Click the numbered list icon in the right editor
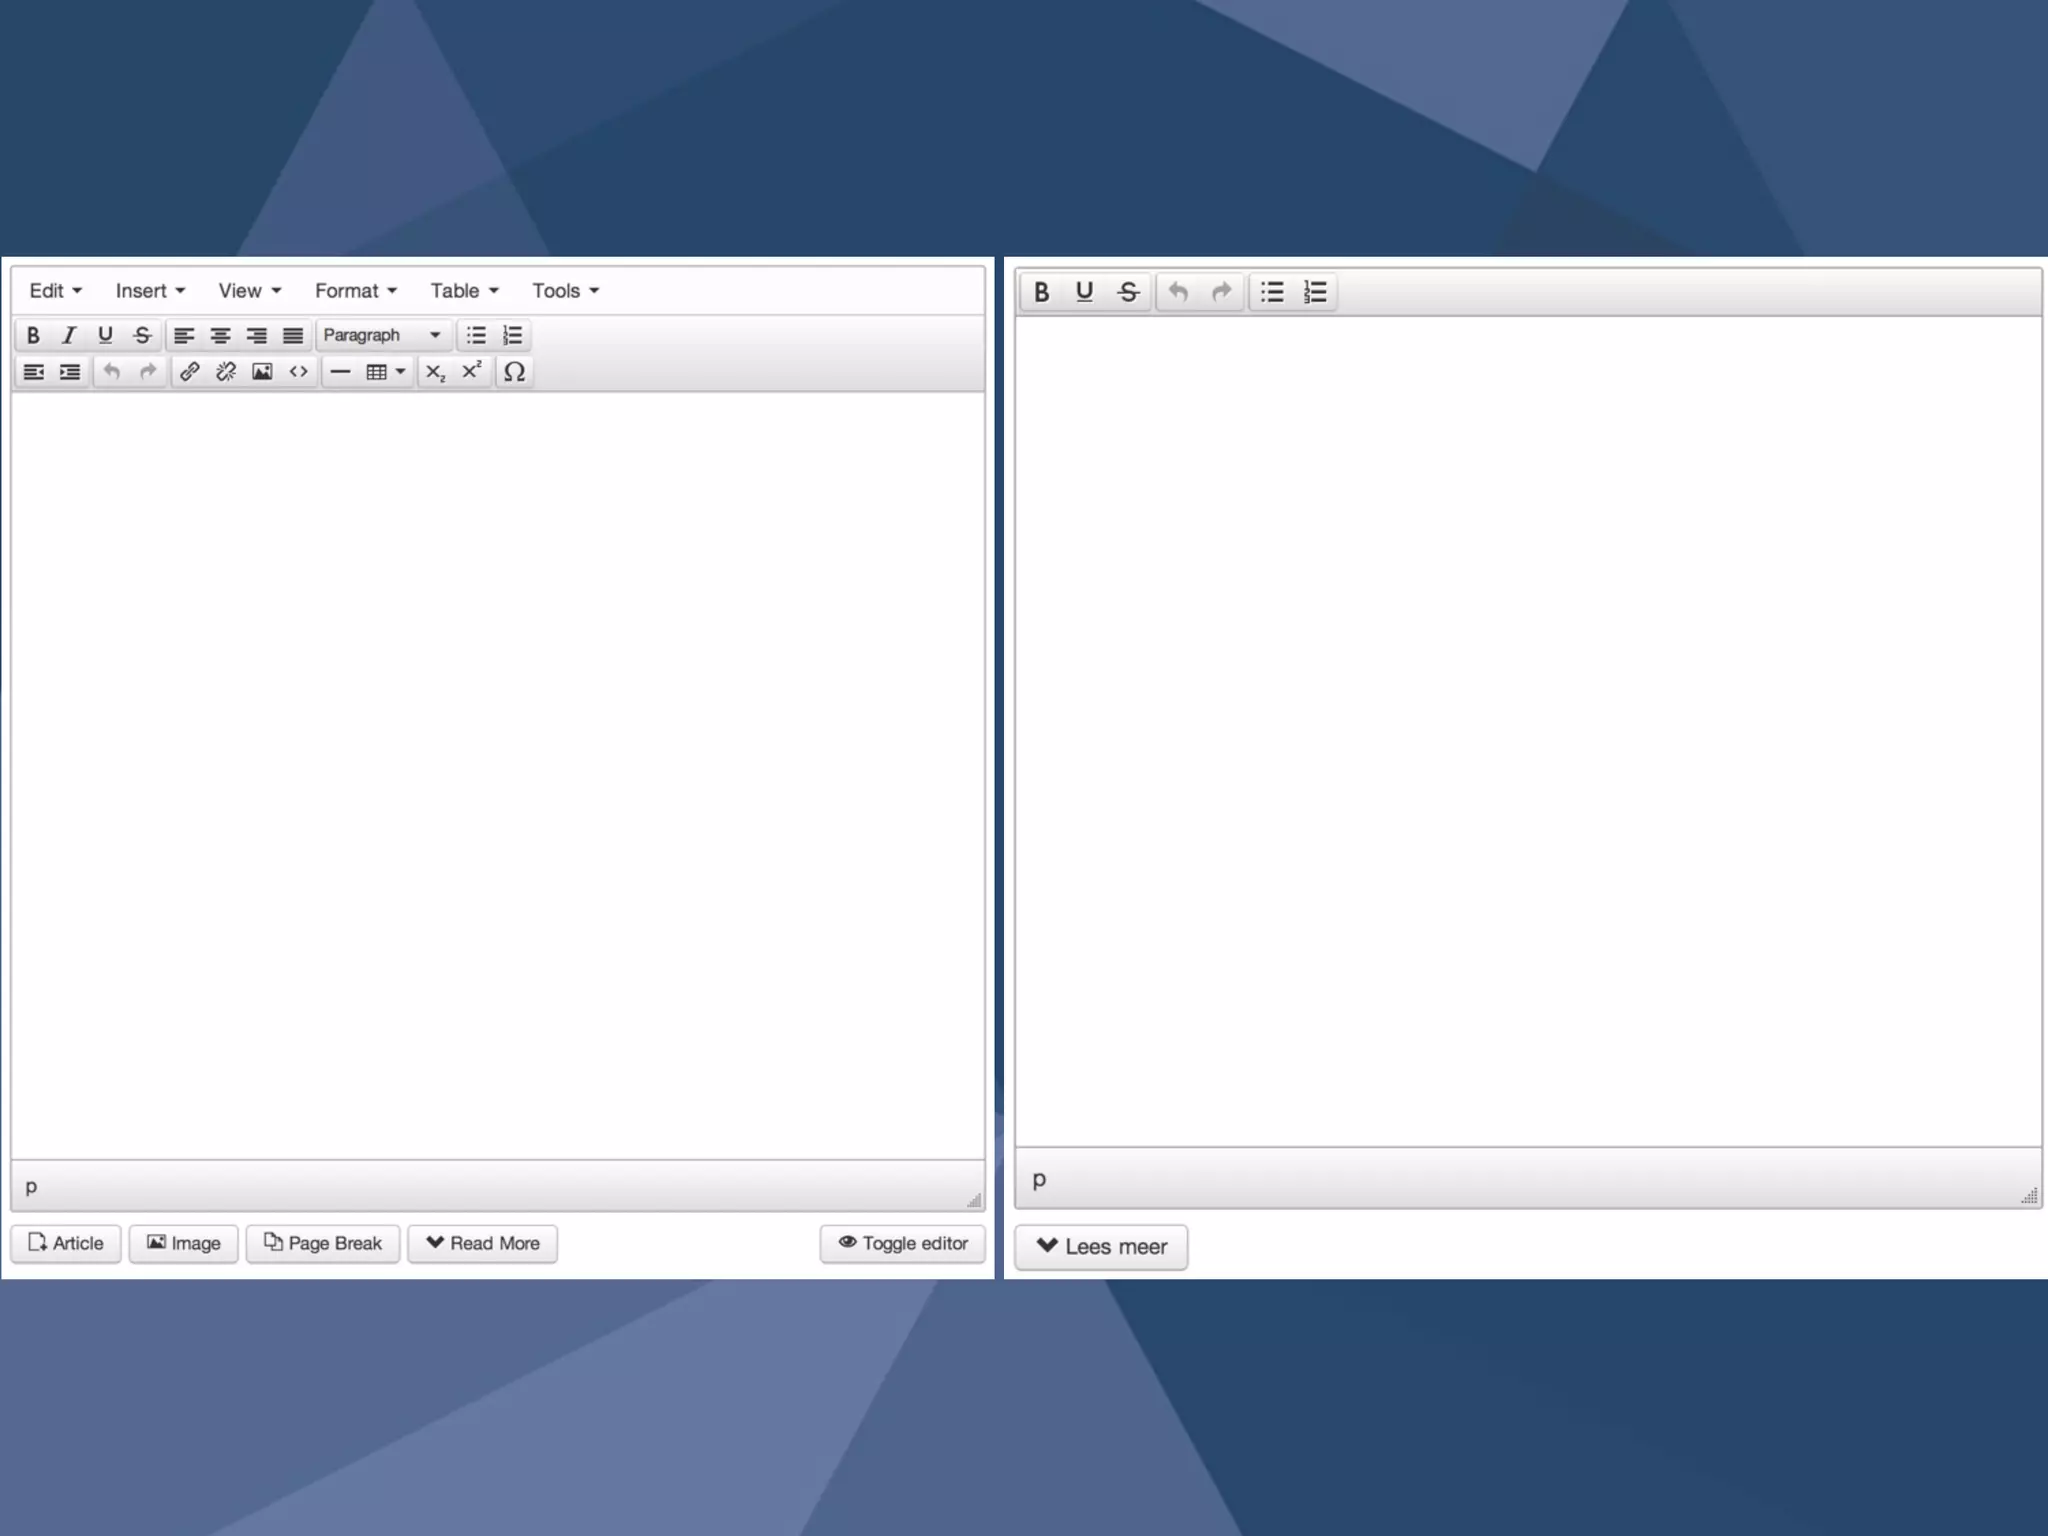Screen dimensions: 2048x1536 pyautogui.click(x=1315, y=292)
